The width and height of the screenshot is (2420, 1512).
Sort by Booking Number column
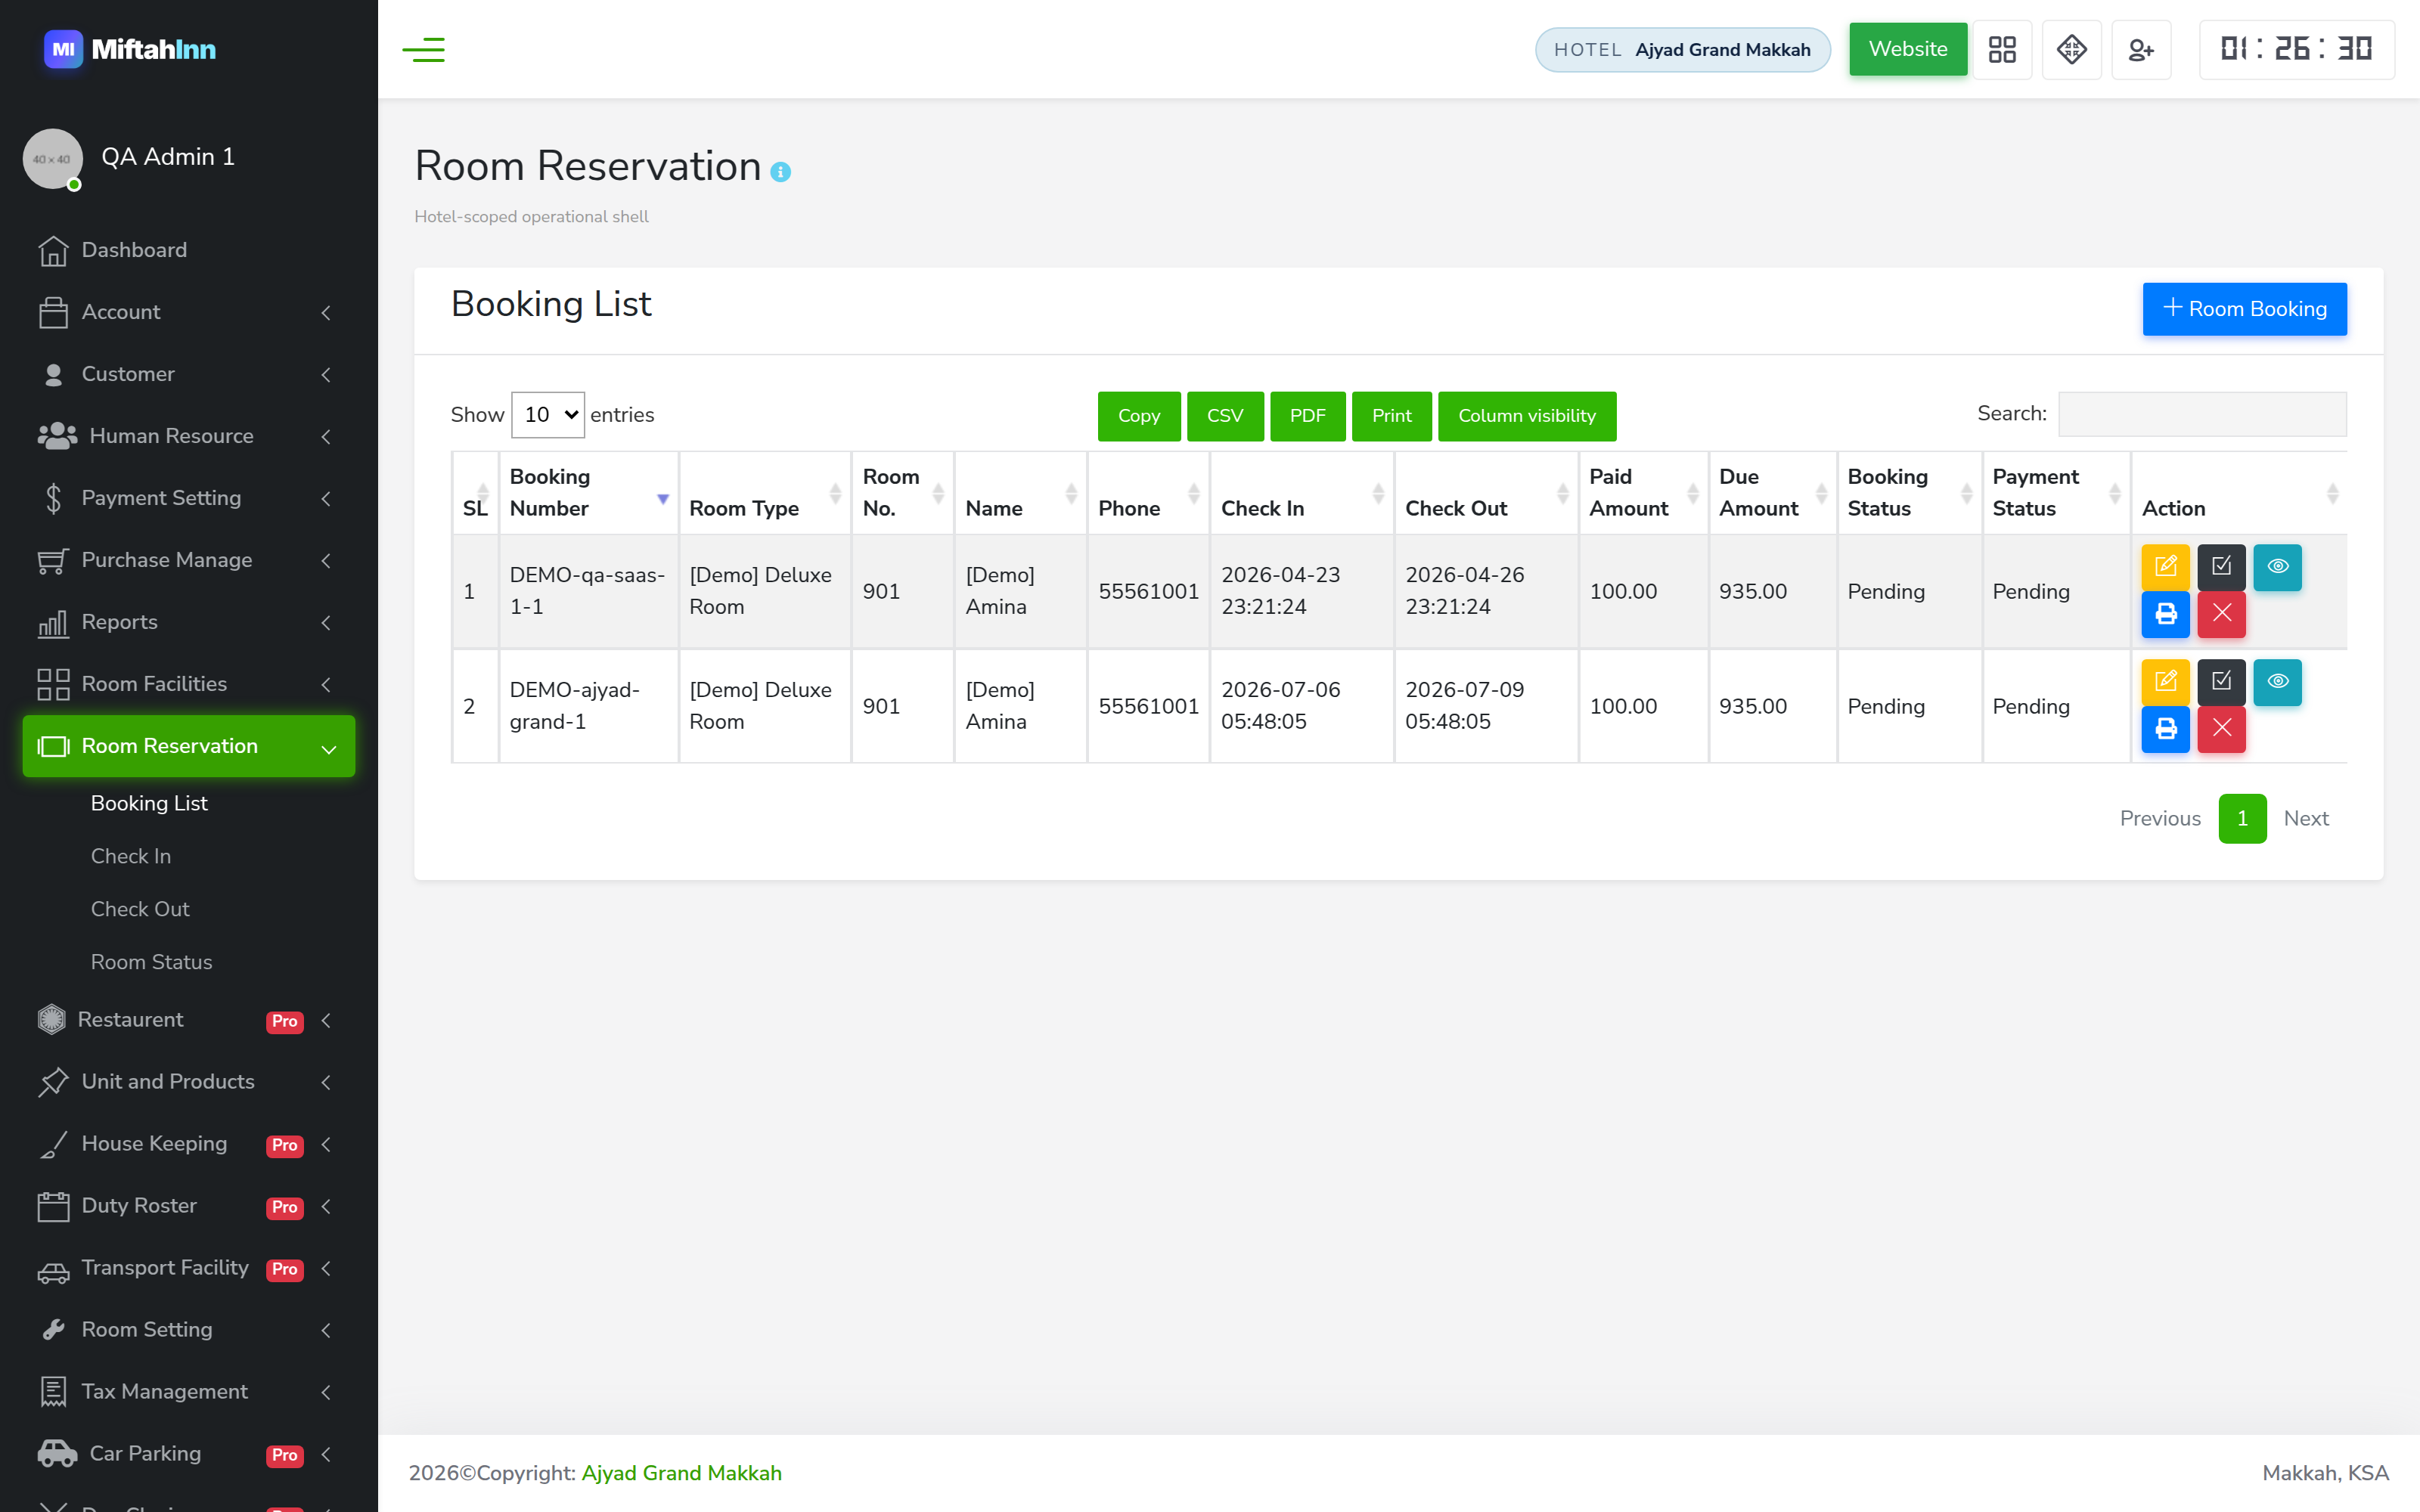pyautogui.click(x=588, y=493)
